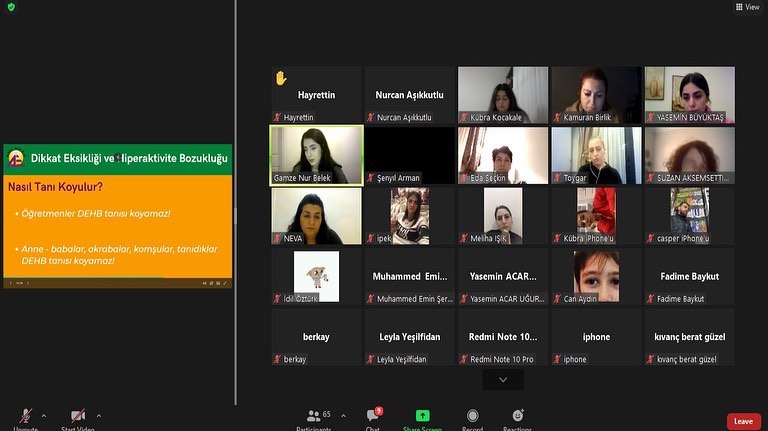Click the Record icon
Image resolution: width=768 pixels, height=431 pixels.
[x=472, y=416]
